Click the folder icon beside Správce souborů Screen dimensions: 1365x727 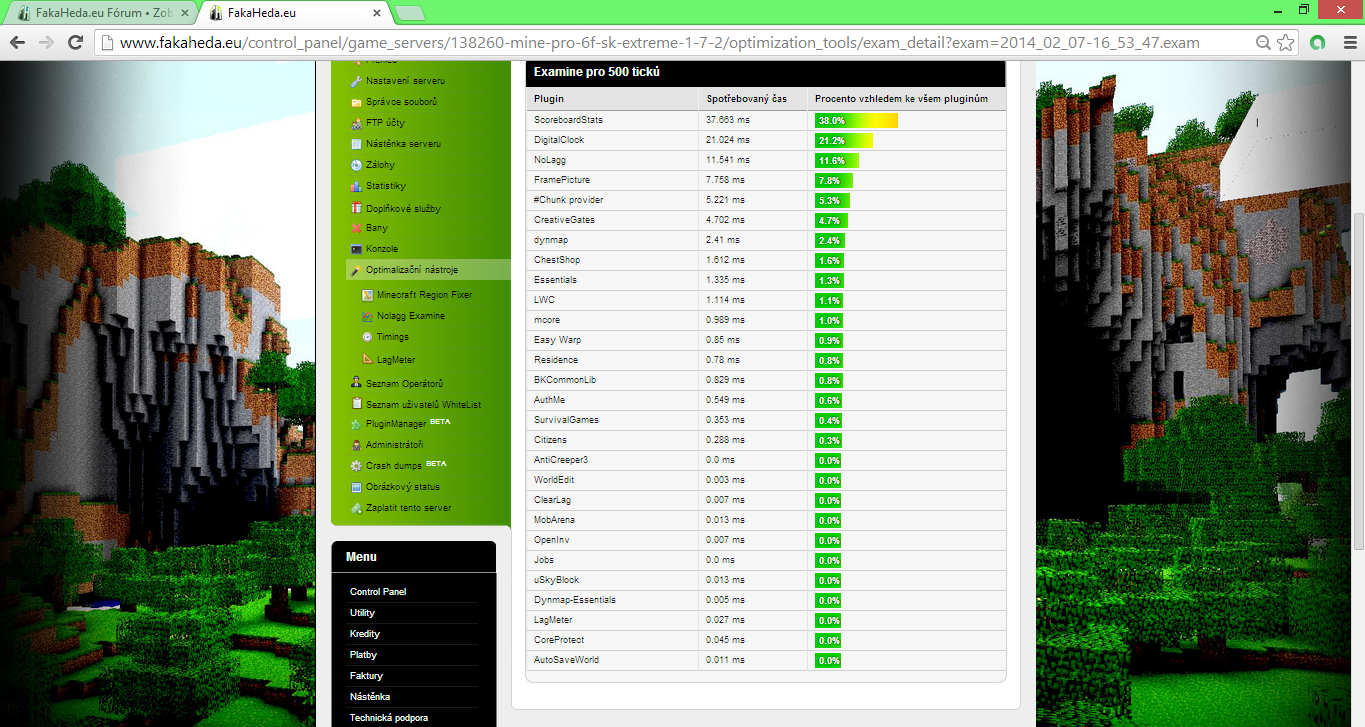click(x=356, y=102)
